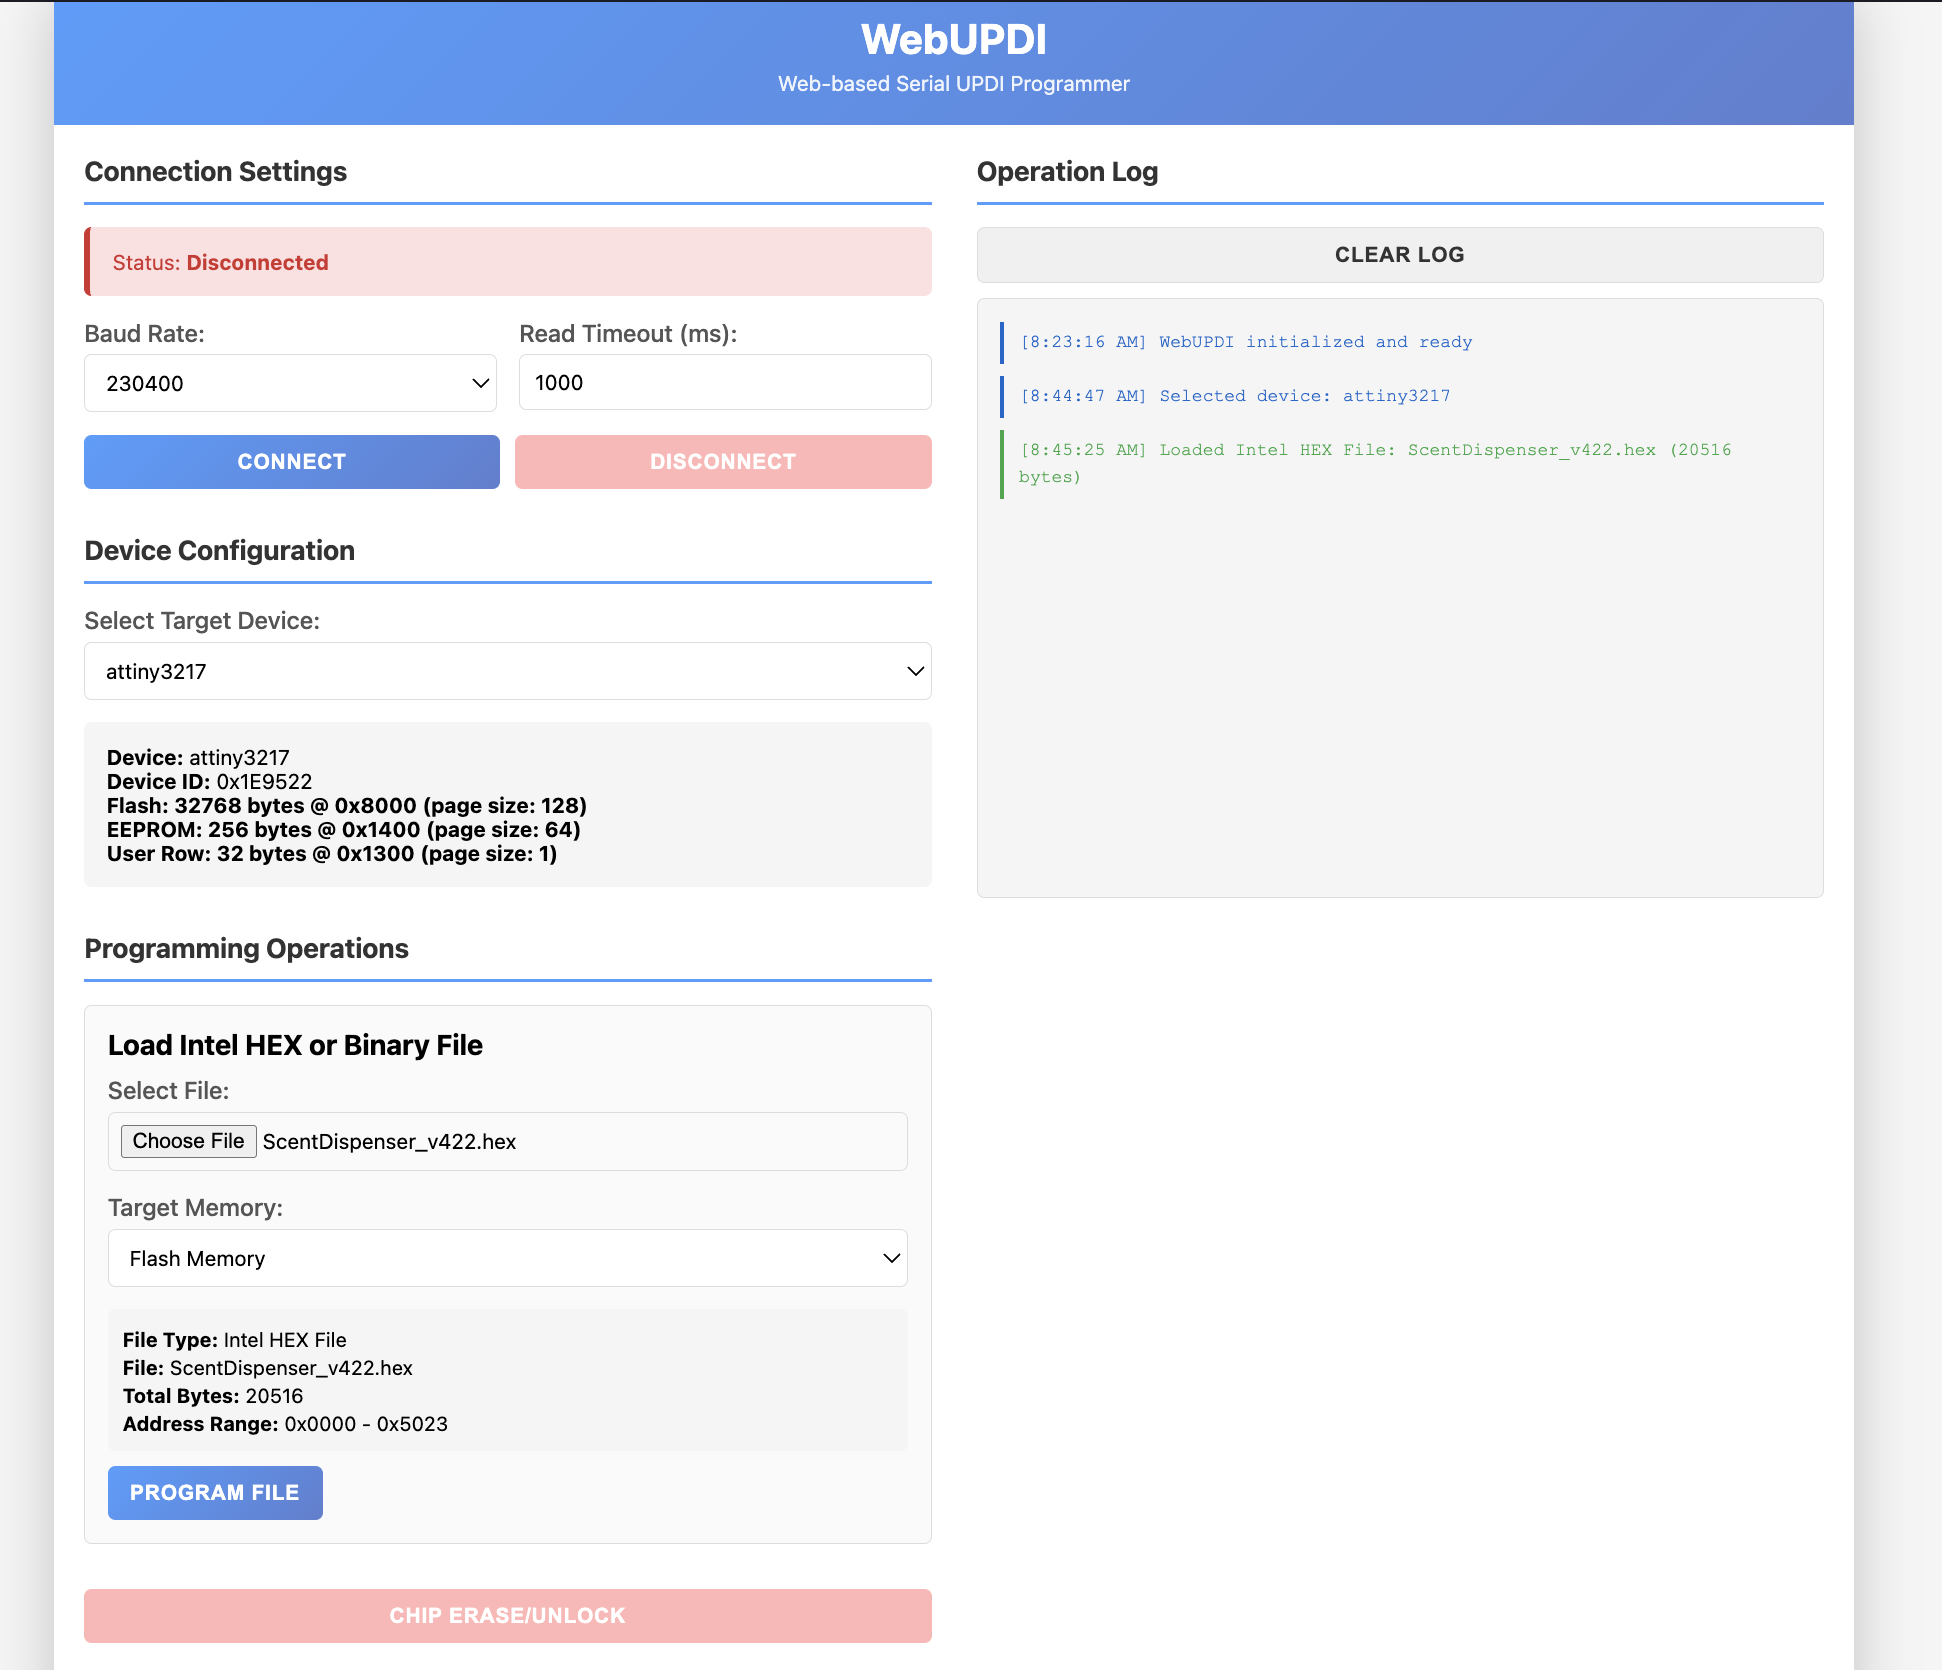Click the 'Connection Settings' heading
The width and height of the screenshot is (1942, 1670).
(216, 172)
